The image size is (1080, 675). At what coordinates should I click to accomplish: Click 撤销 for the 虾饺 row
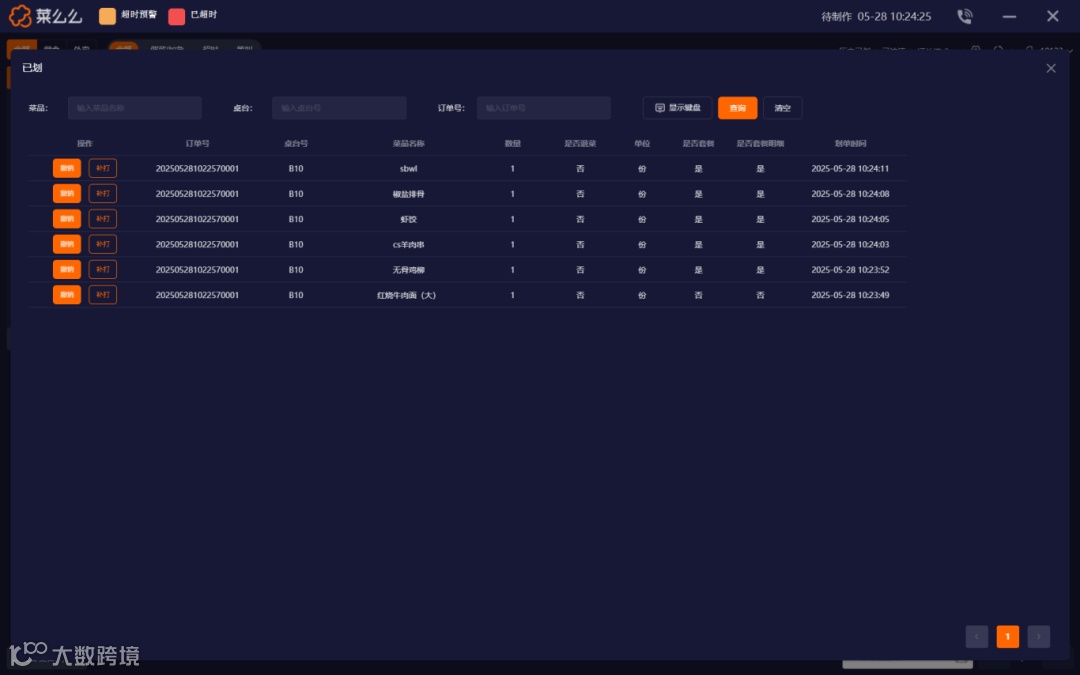pos(67,219)
